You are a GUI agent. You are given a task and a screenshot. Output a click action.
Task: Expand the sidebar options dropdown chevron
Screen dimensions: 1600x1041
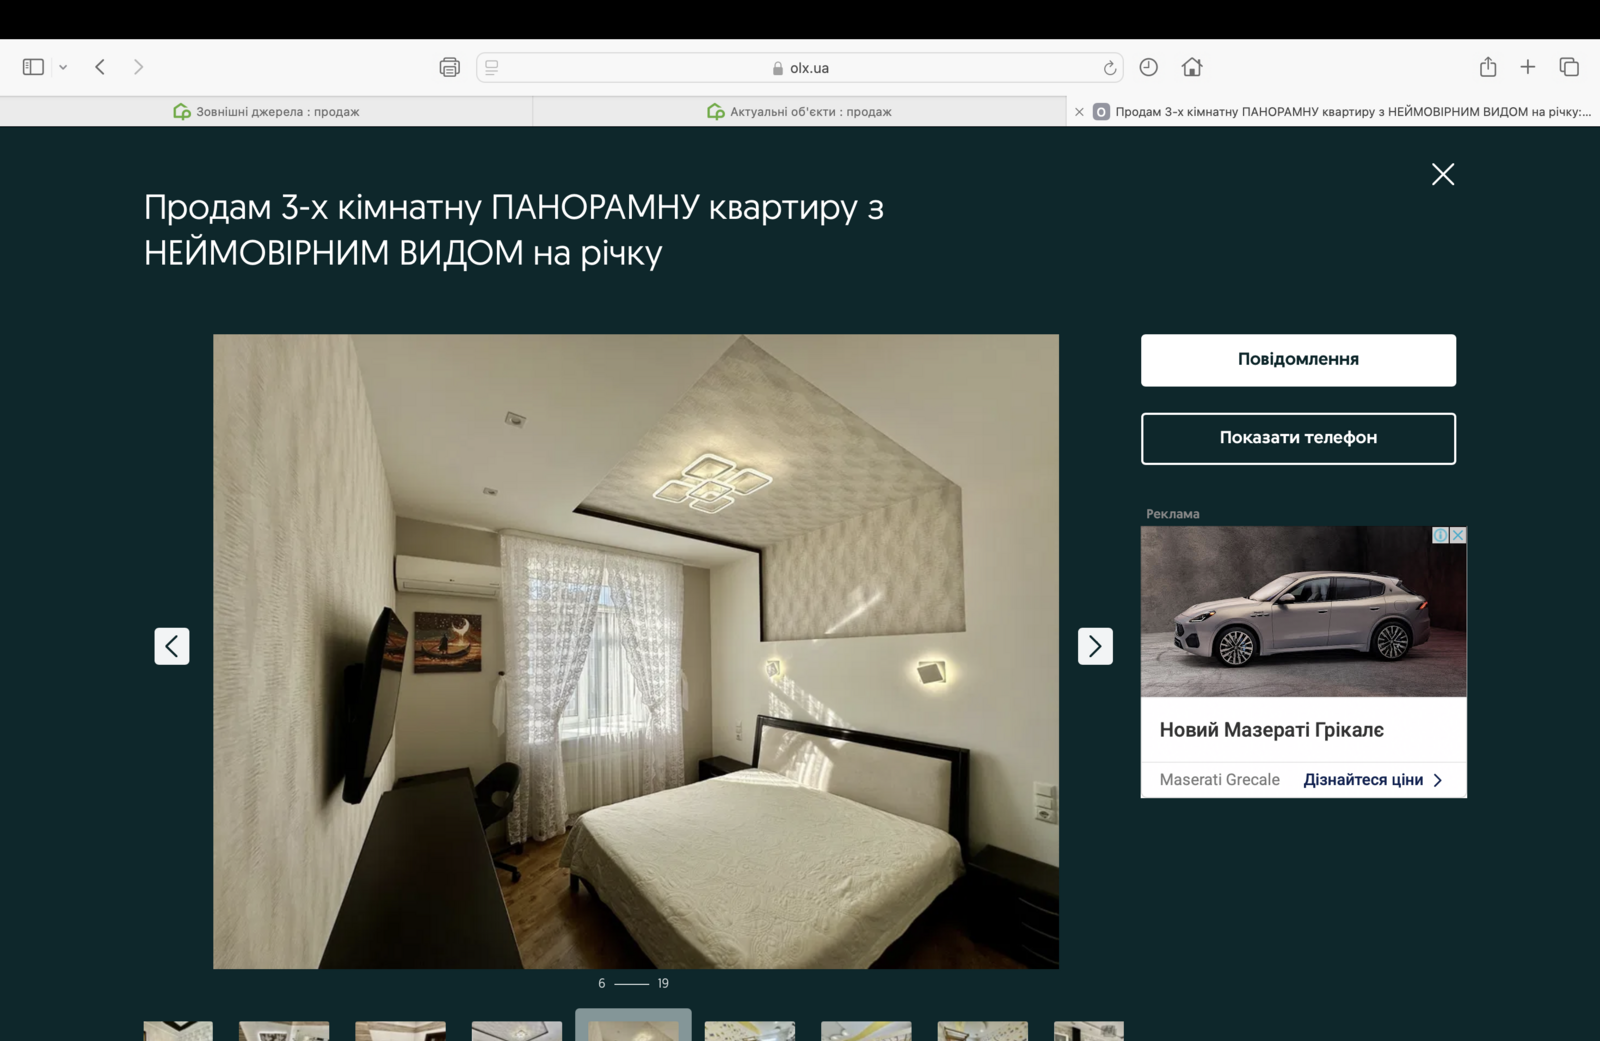point(63,67)
